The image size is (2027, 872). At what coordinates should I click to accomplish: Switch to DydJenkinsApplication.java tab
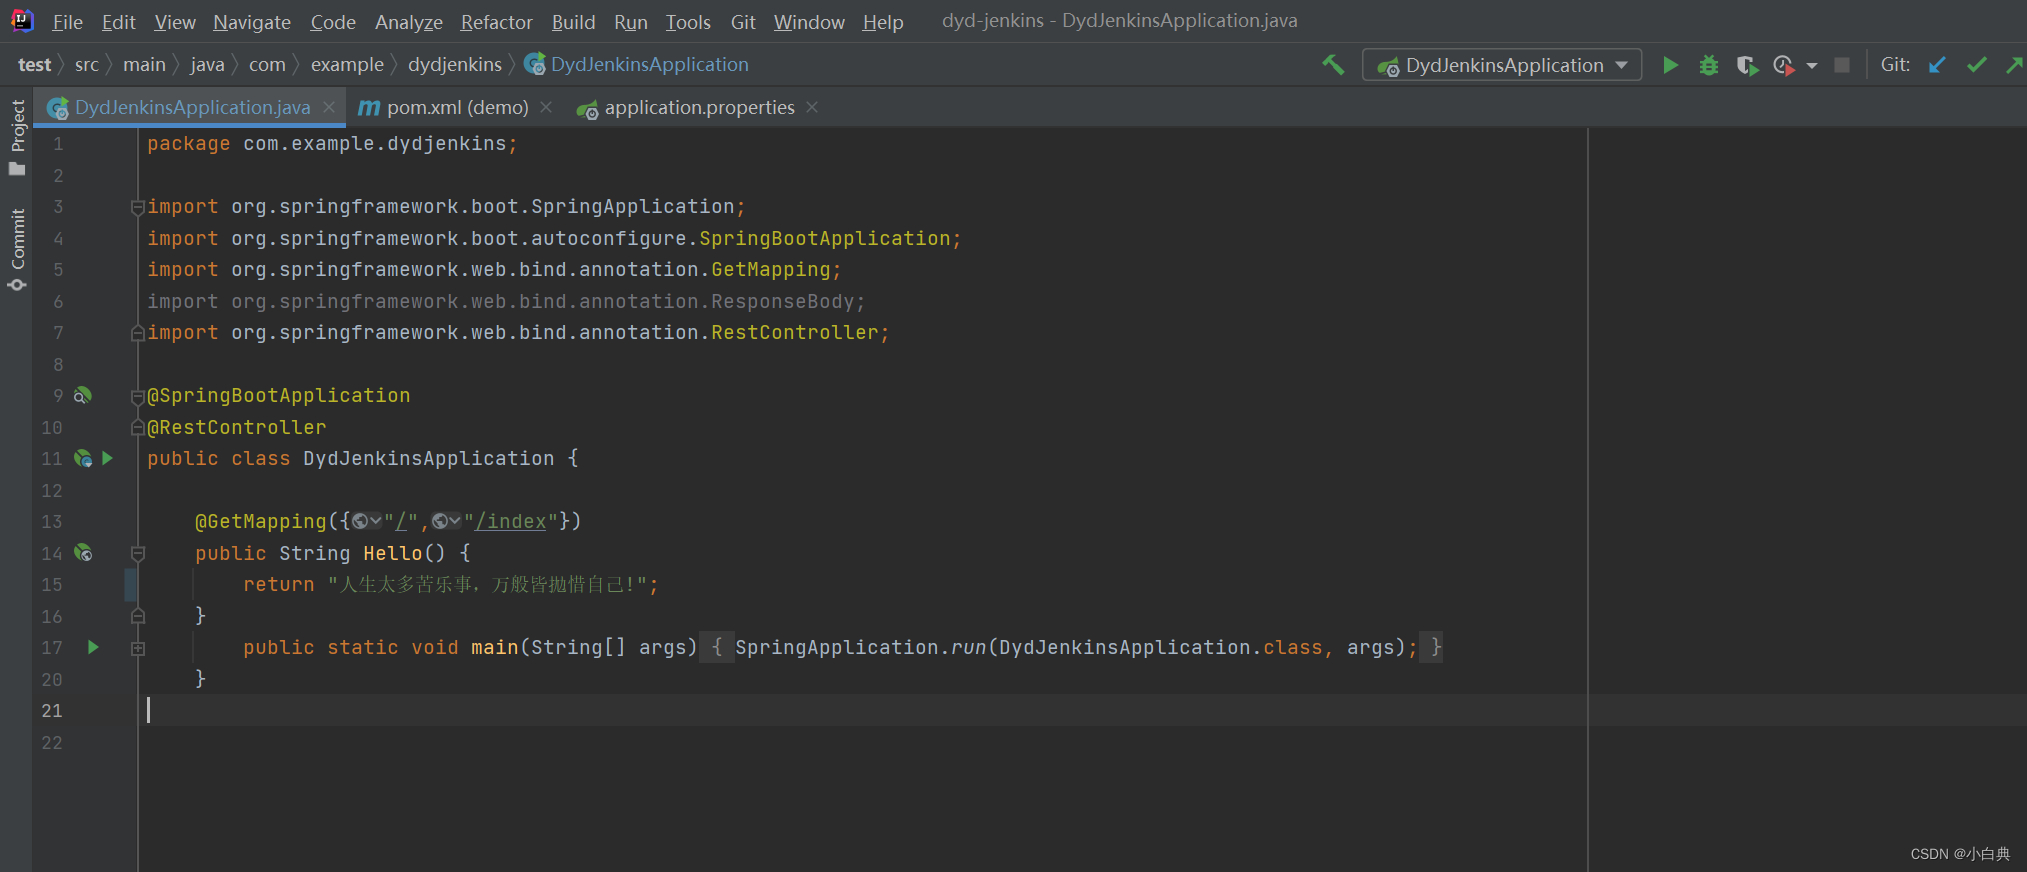[192, 107]
